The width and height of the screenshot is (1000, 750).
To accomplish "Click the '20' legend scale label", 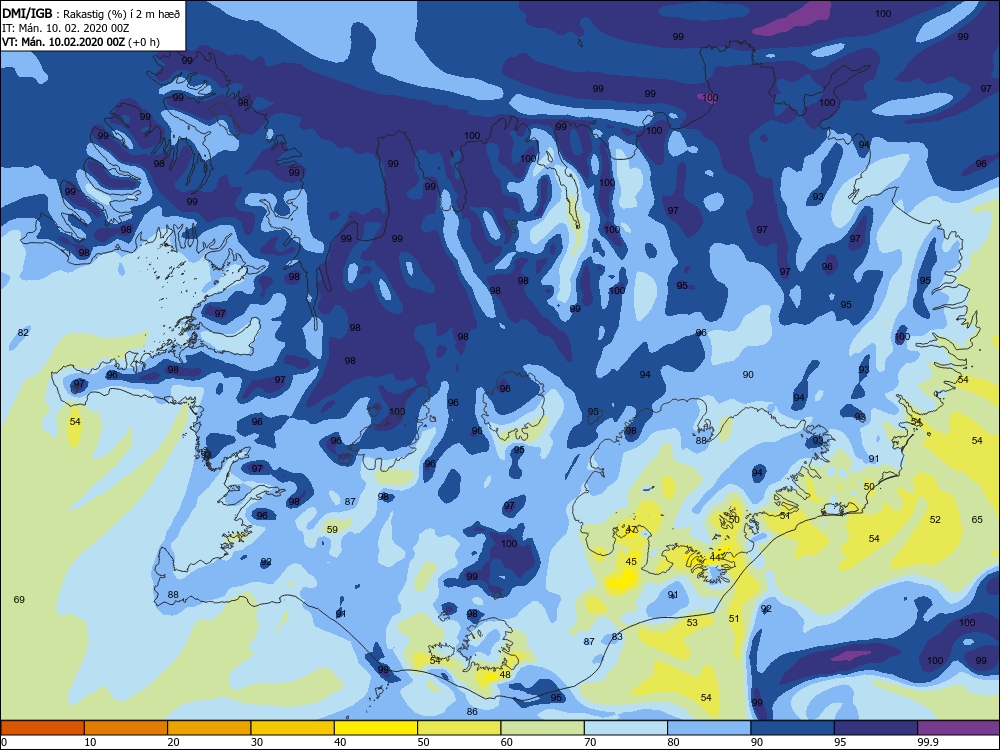I will pos(173,742).
